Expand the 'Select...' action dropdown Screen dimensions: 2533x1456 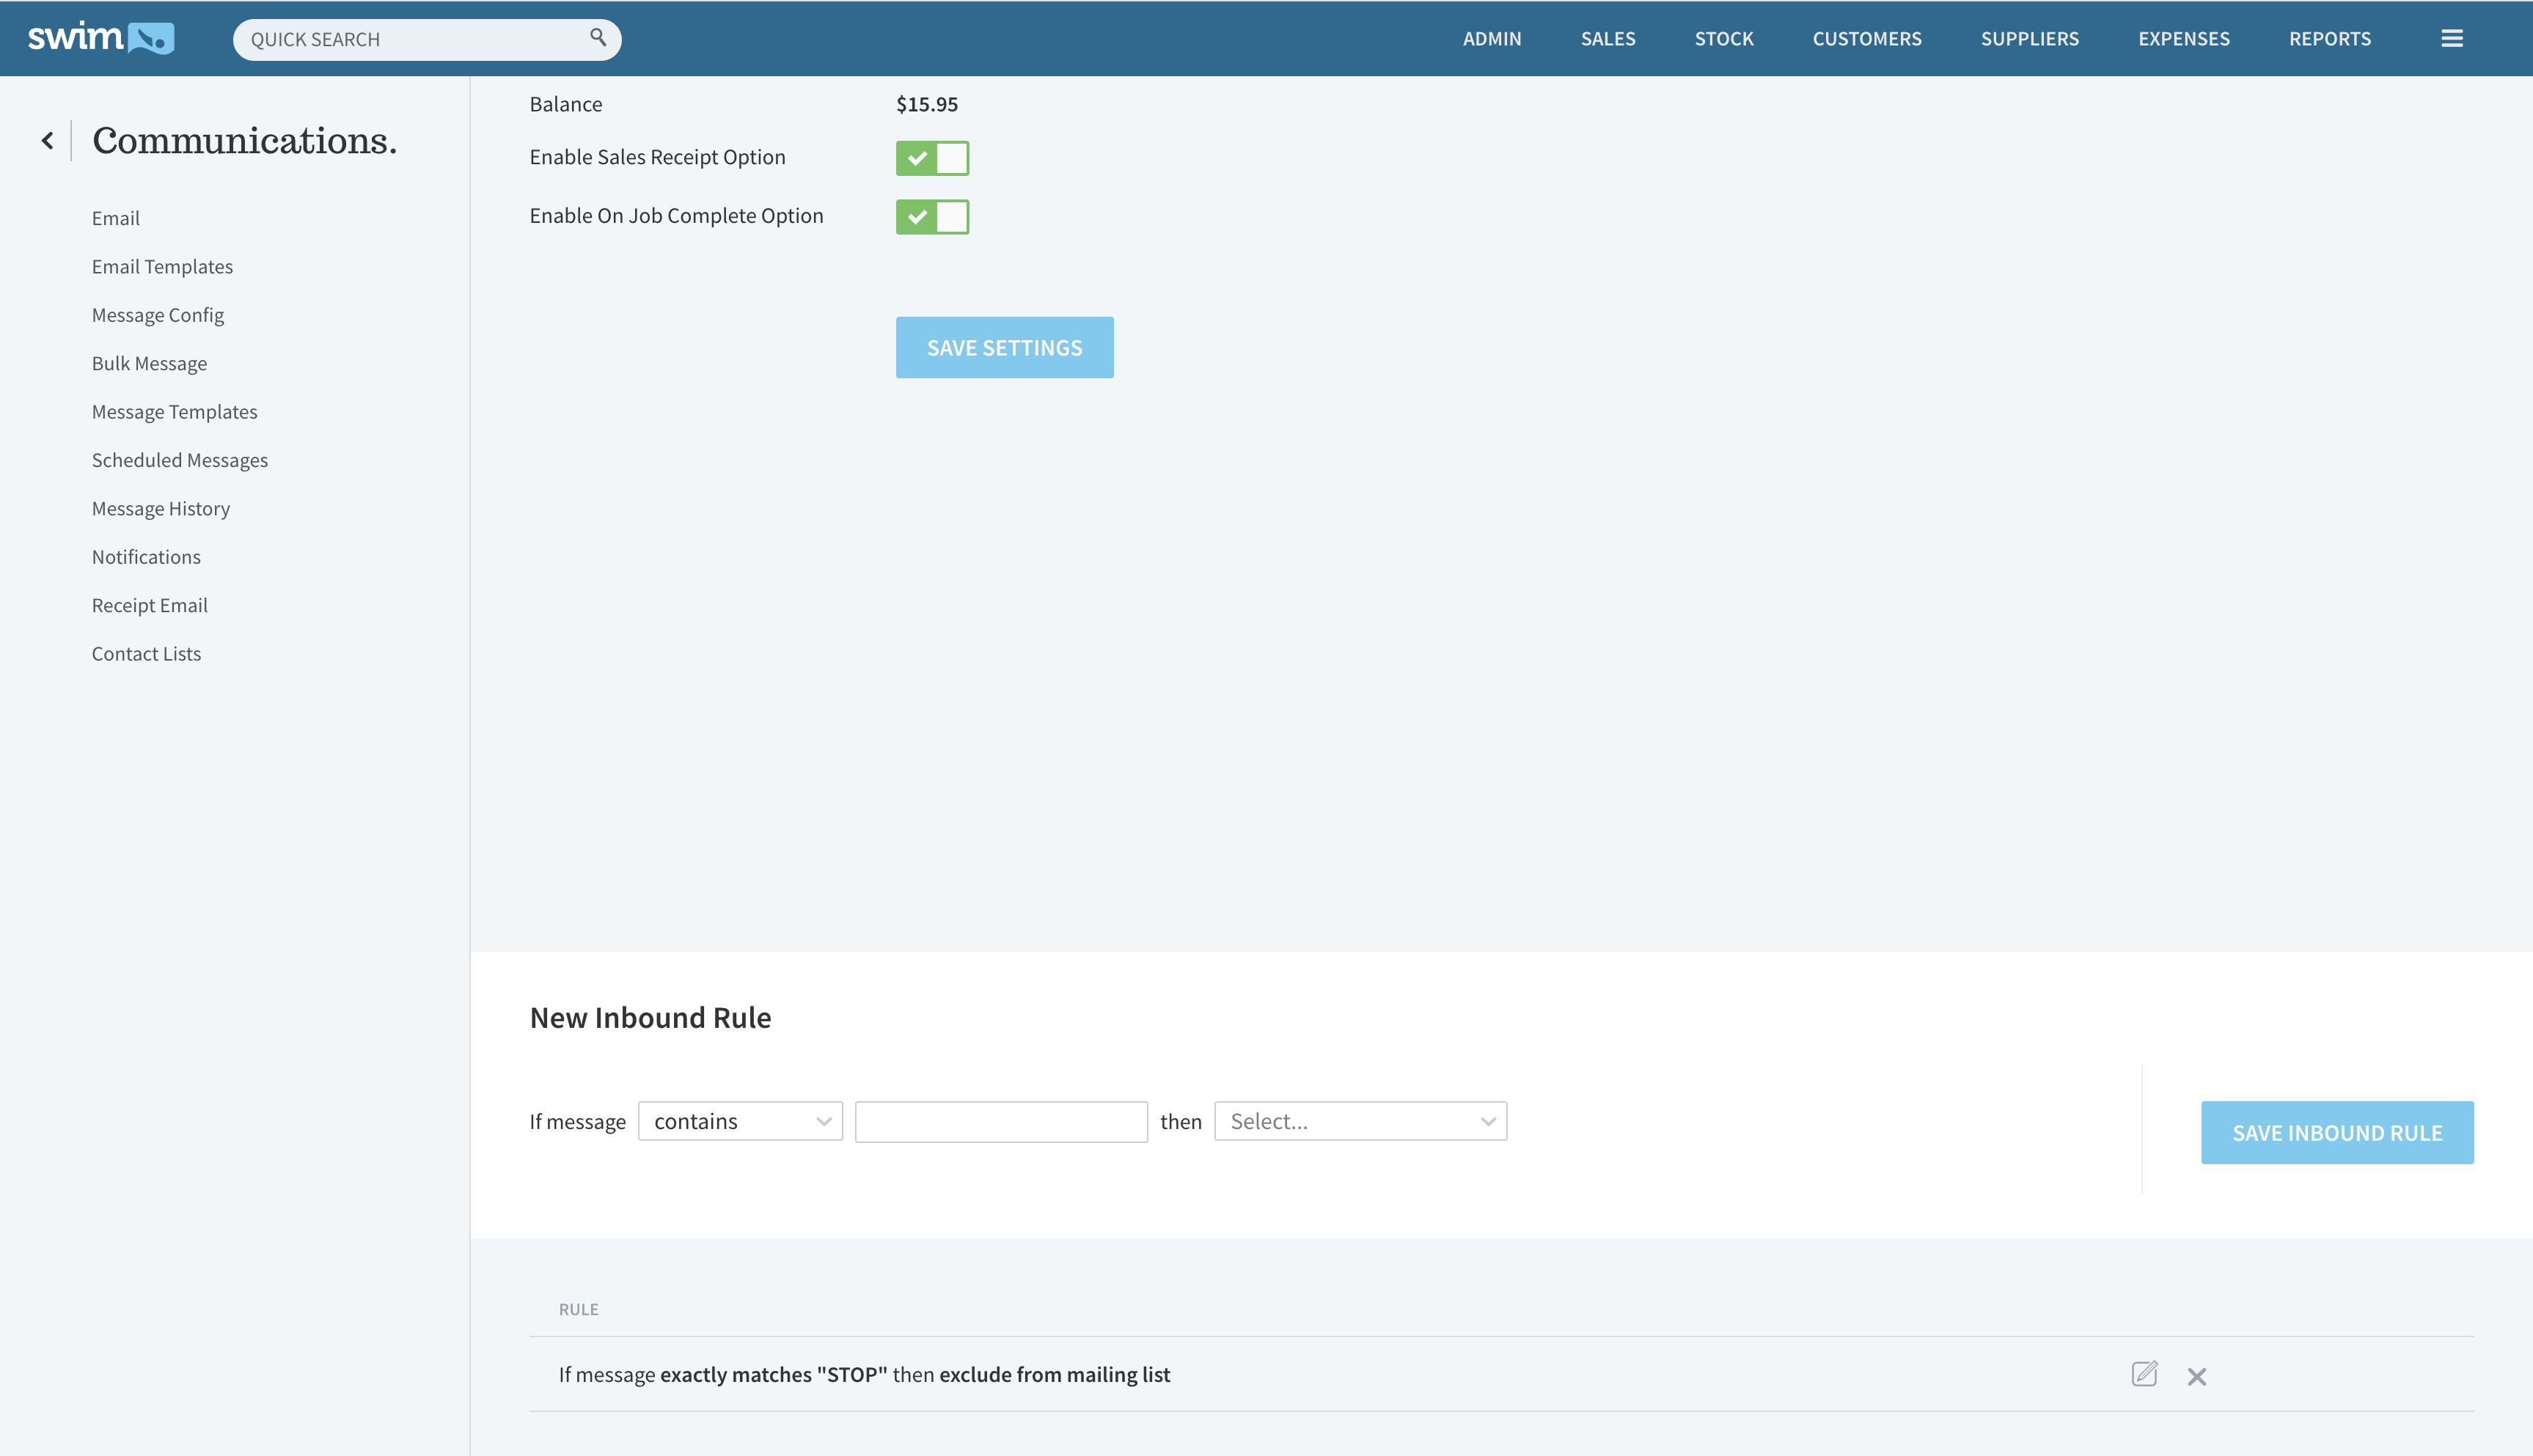(x=1360, y=1121)
